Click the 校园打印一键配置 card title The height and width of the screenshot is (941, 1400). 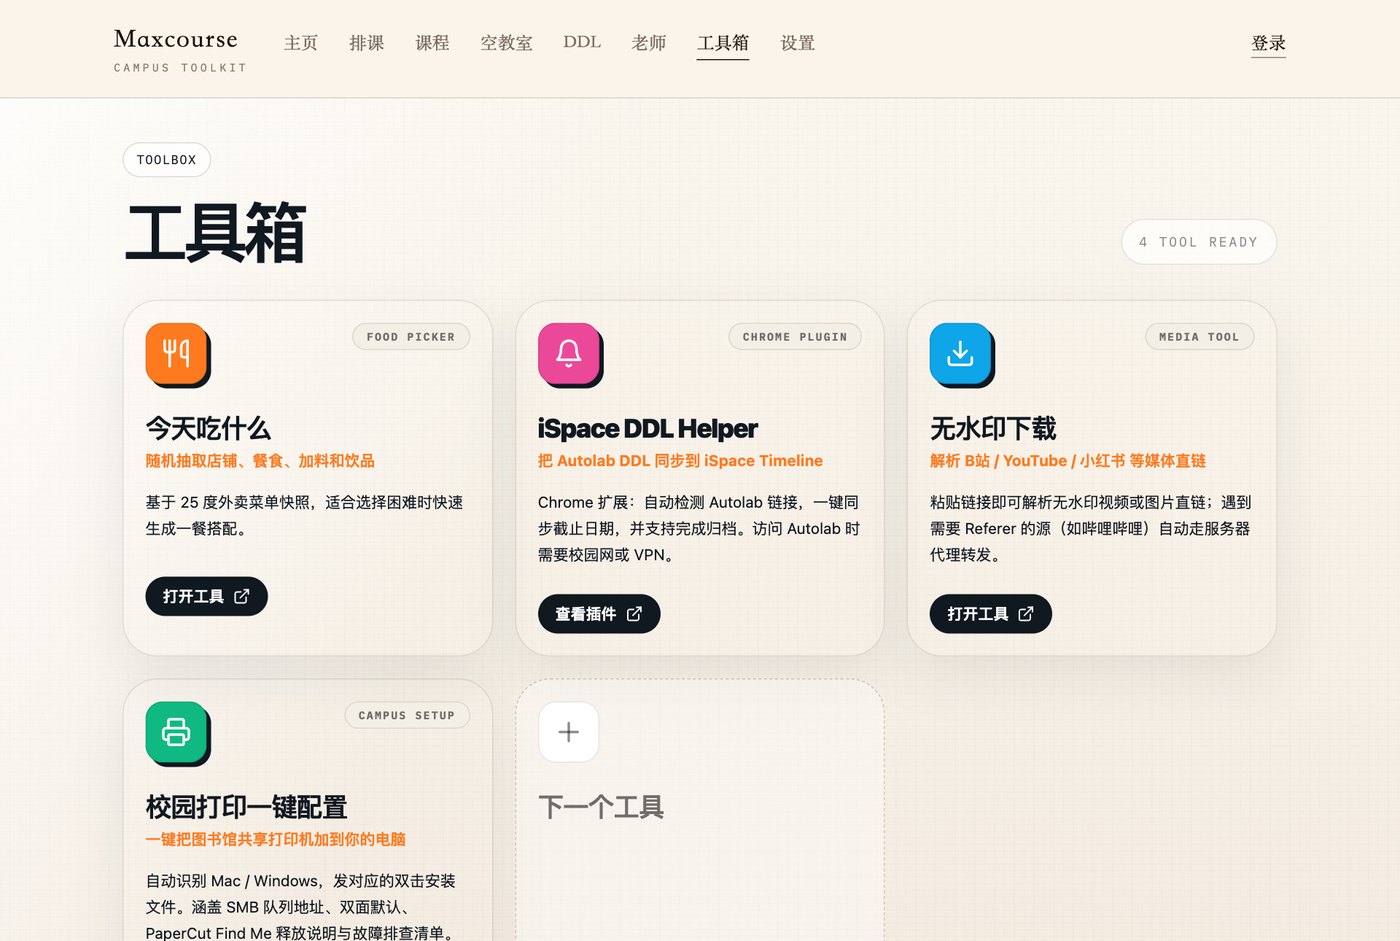pos(247,807)
